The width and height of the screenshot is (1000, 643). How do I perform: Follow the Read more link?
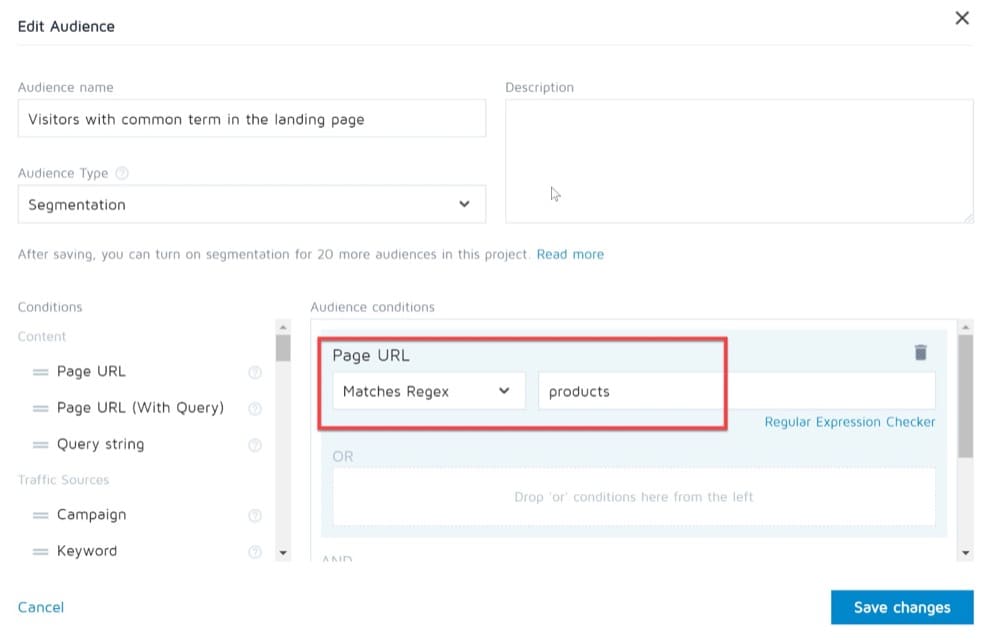click(x=570, y=254)
